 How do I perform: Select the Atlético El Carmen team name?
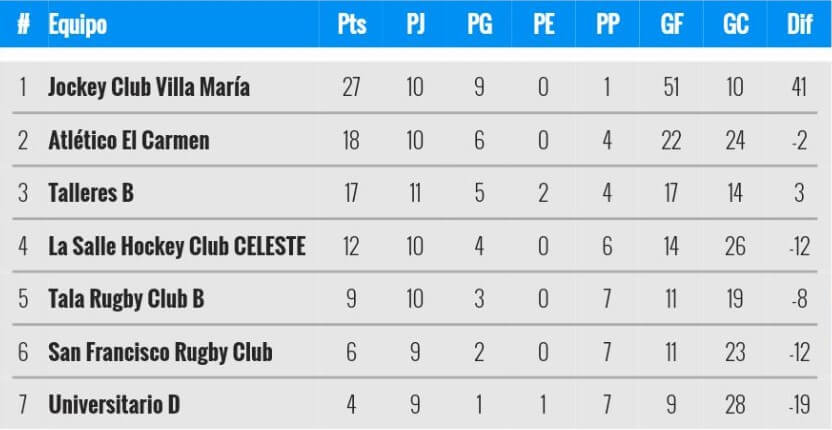click(129, 141)
